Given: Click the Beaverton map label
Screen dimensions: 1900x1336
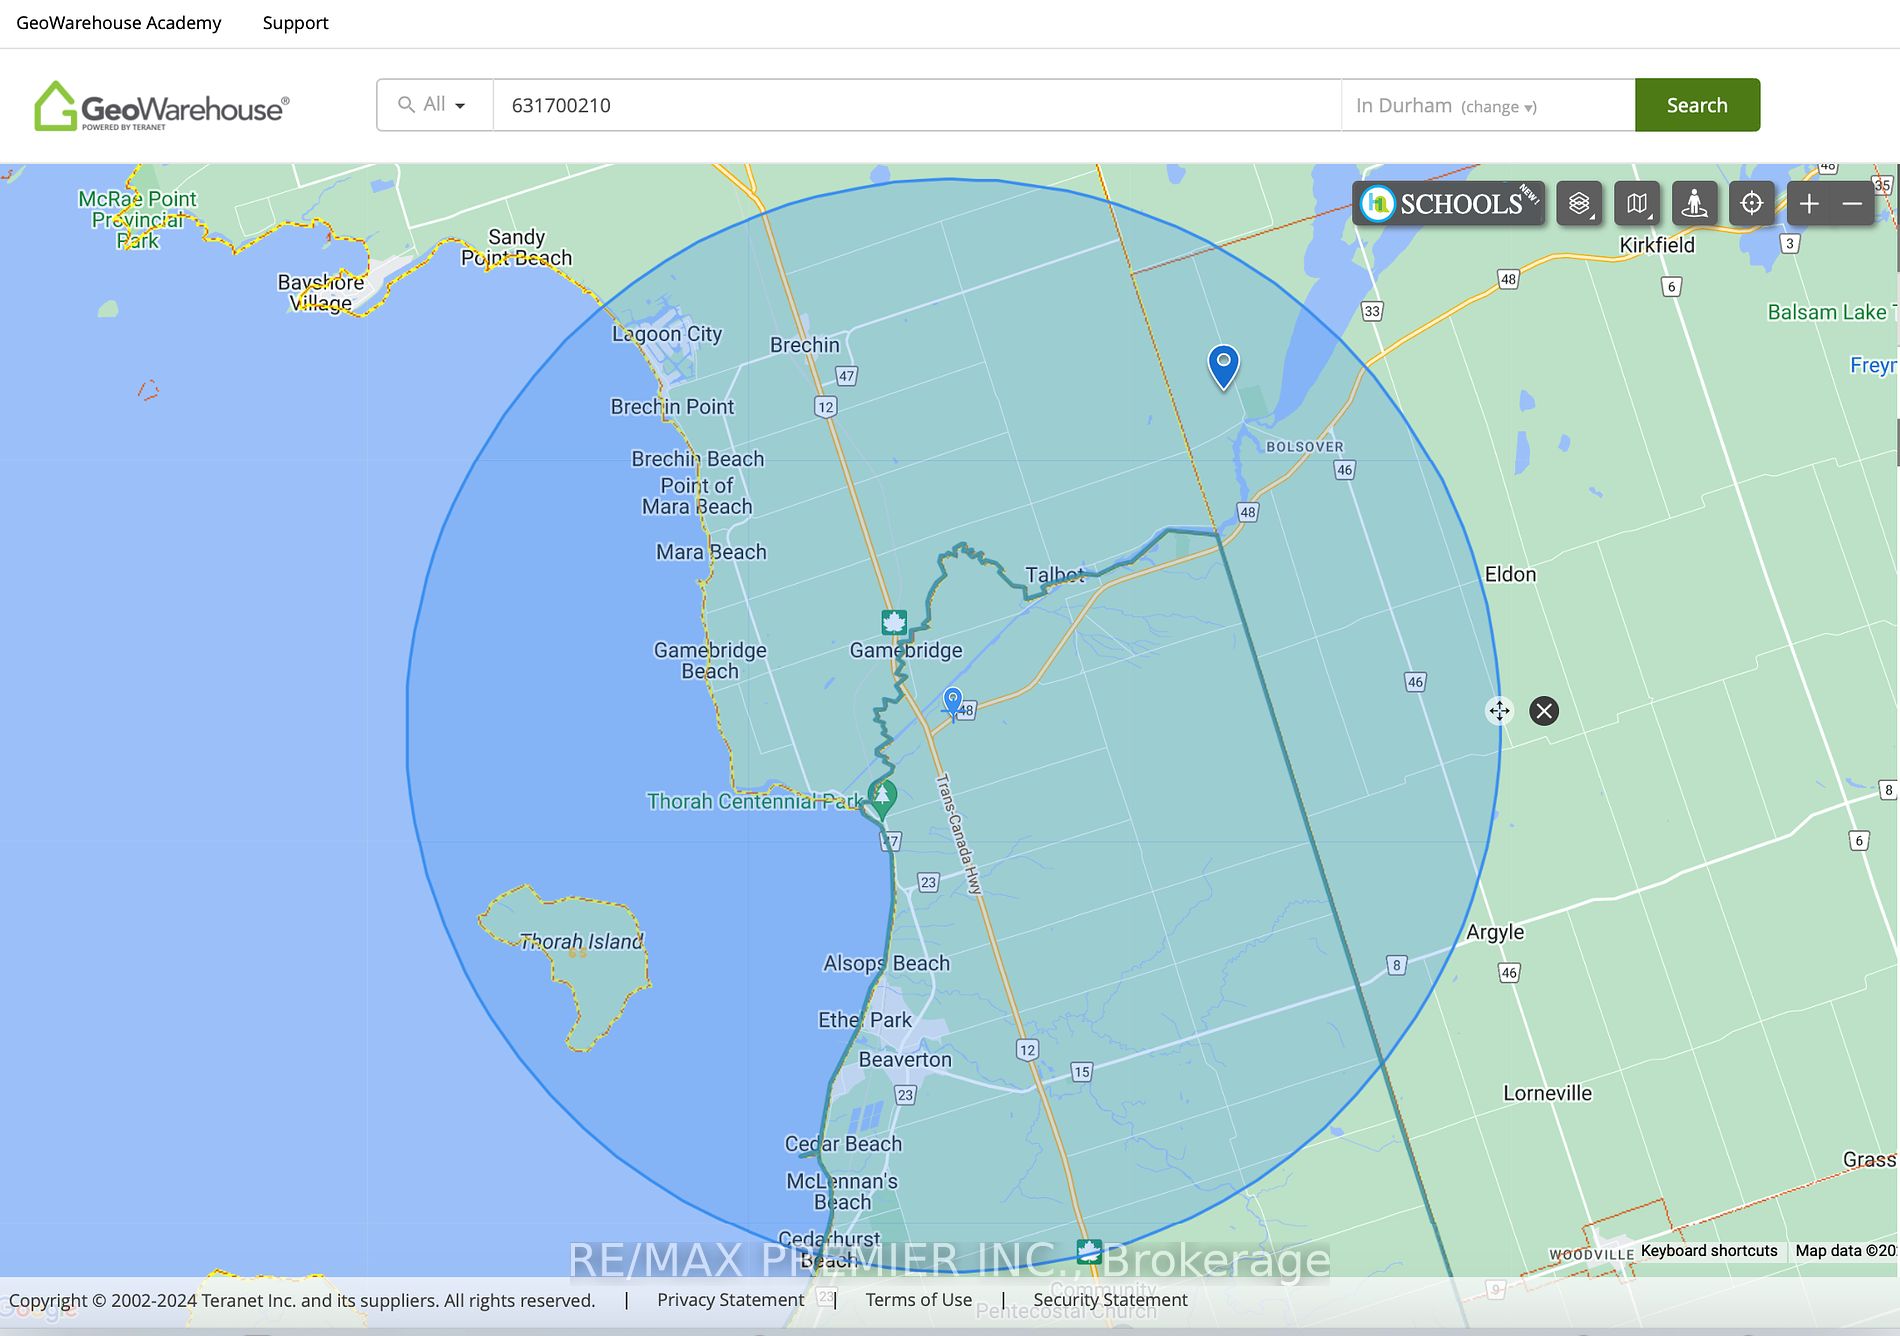Looking at the screenshot, I should [x=905, y=1060].
